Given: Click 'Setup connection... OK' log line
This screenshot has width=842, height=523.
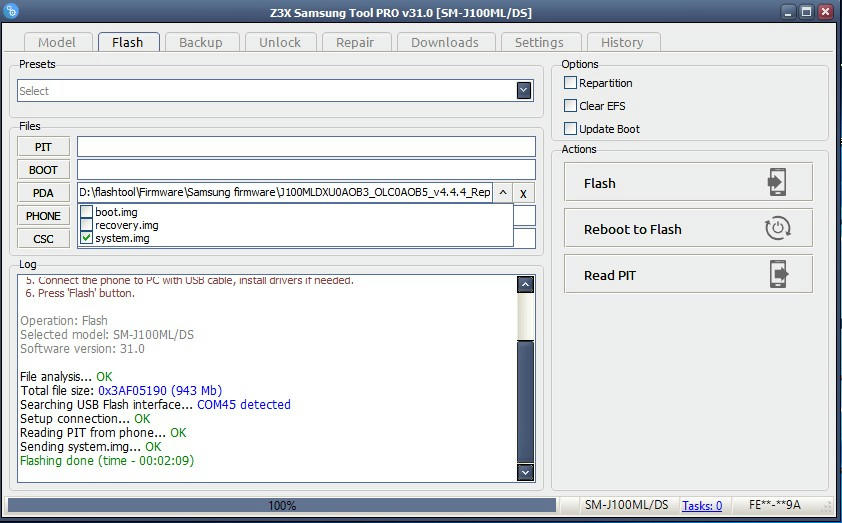Looking at the screenshot, I should coord(85,419).
